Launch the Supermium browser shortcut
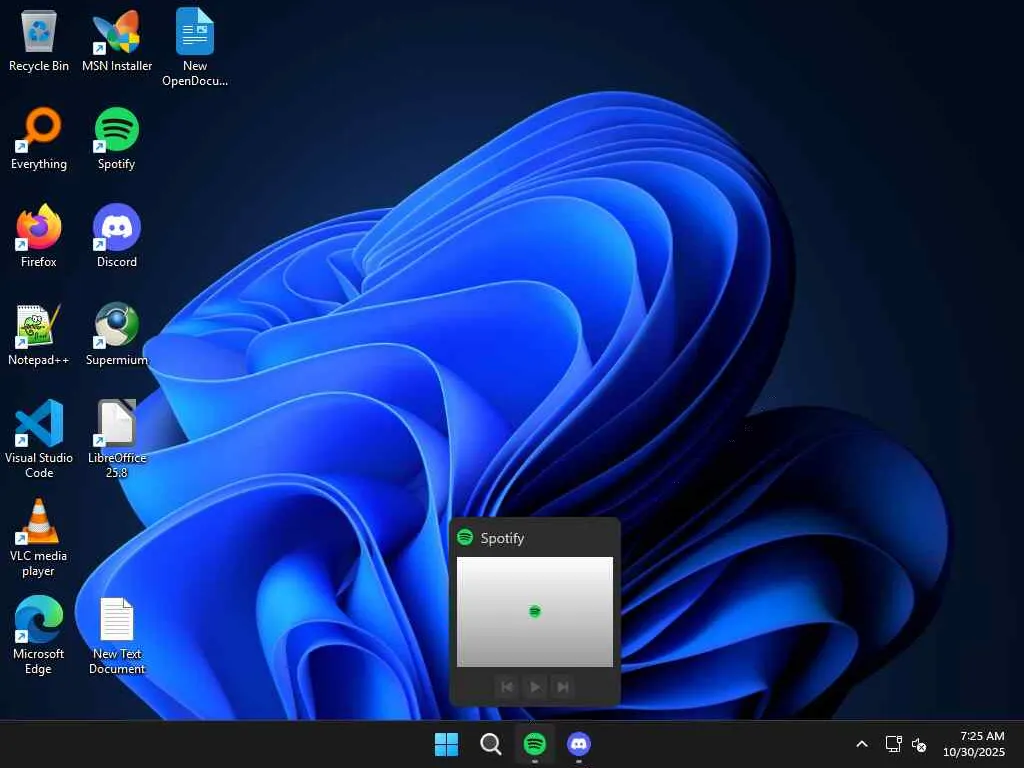This screenshot has width=1024, height=768. (117, 334)
